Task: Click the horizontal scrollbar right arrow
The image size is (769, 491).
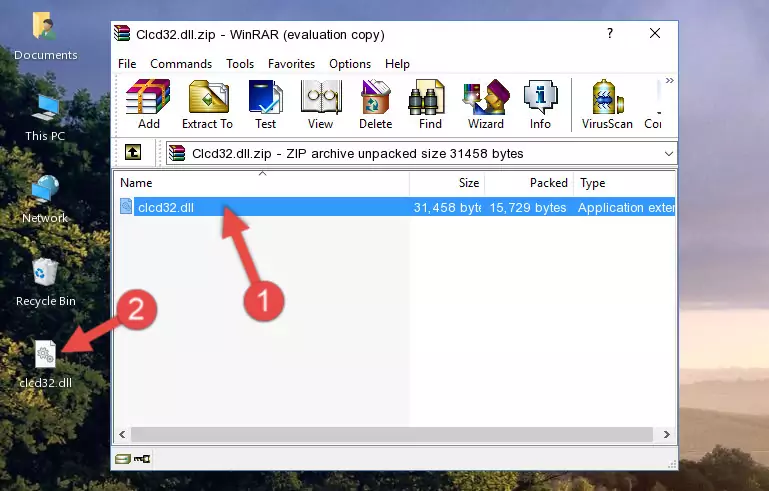Action: (x=666, y=434)
